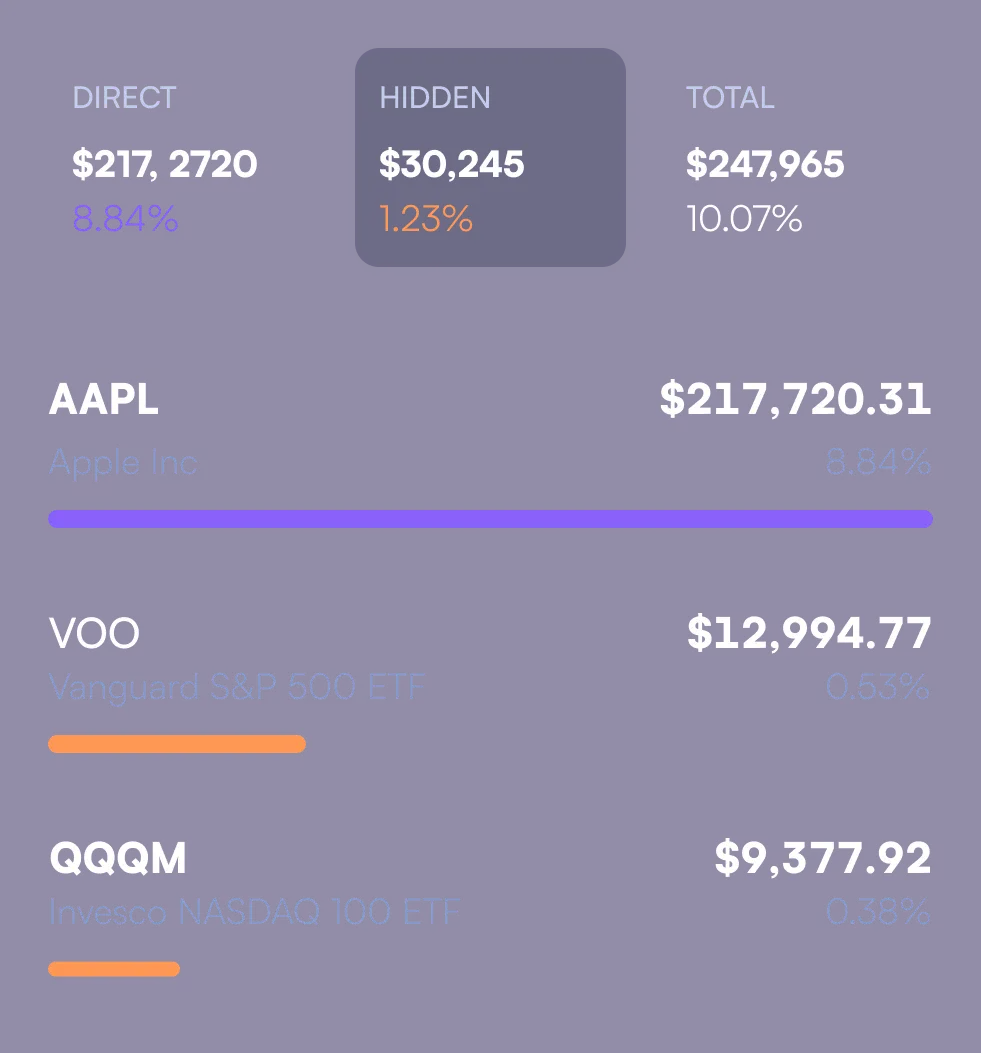The width and height of the screenshot is (981, 1053).
Task: Open the Apple Inc holding details
Action: 123,462
